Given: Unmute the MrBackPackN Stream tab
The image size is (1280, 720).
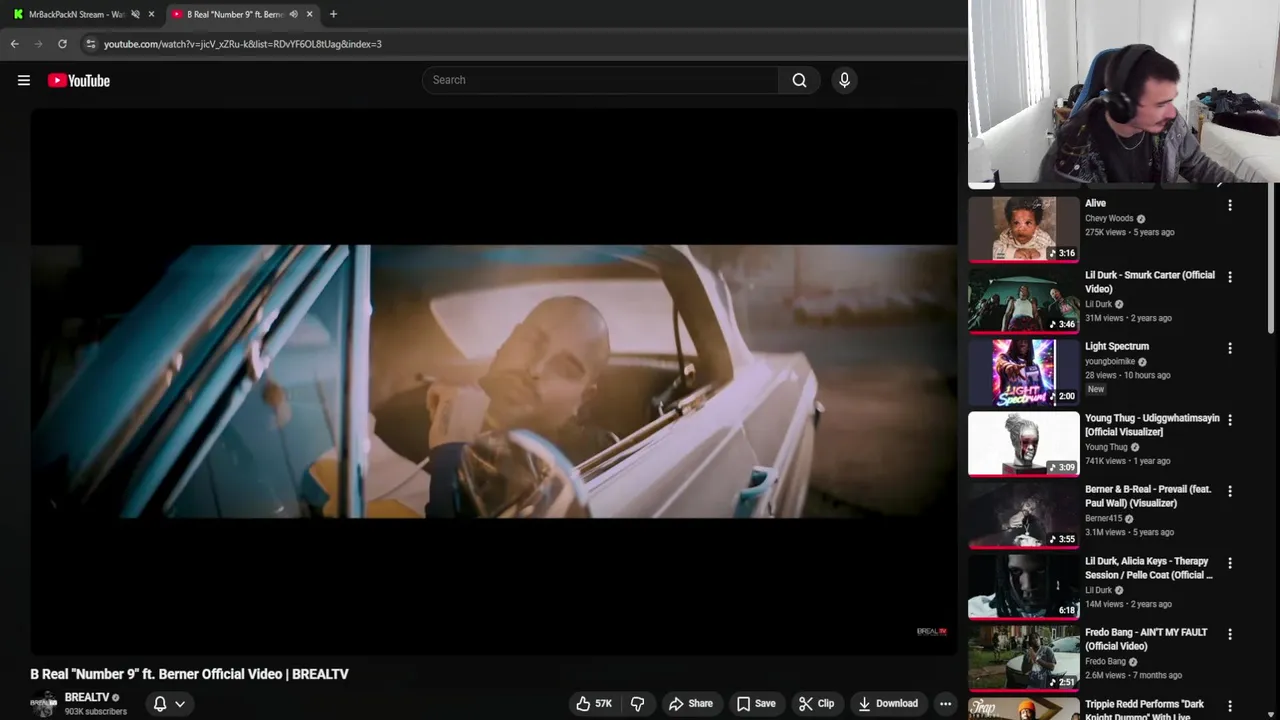Looking at the screenshot, I should 135,14.
